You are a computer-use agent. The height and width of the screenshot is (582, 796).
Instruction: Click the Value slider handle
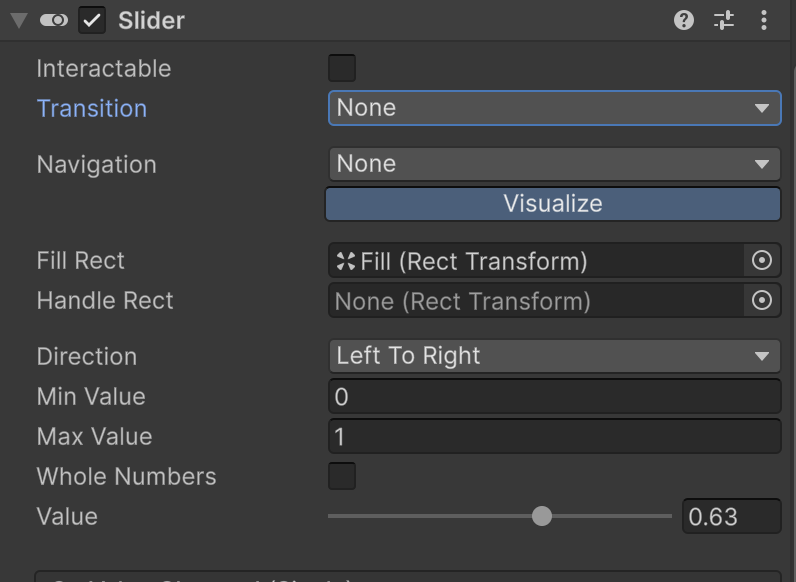(542, 516)
